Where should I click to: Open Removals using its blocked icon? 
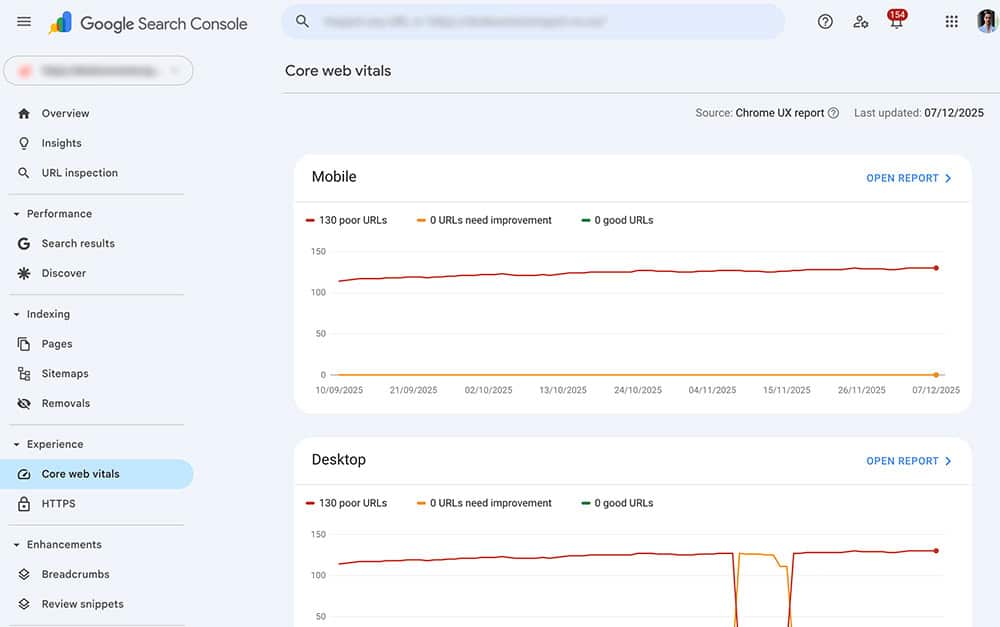pos(22,403)
